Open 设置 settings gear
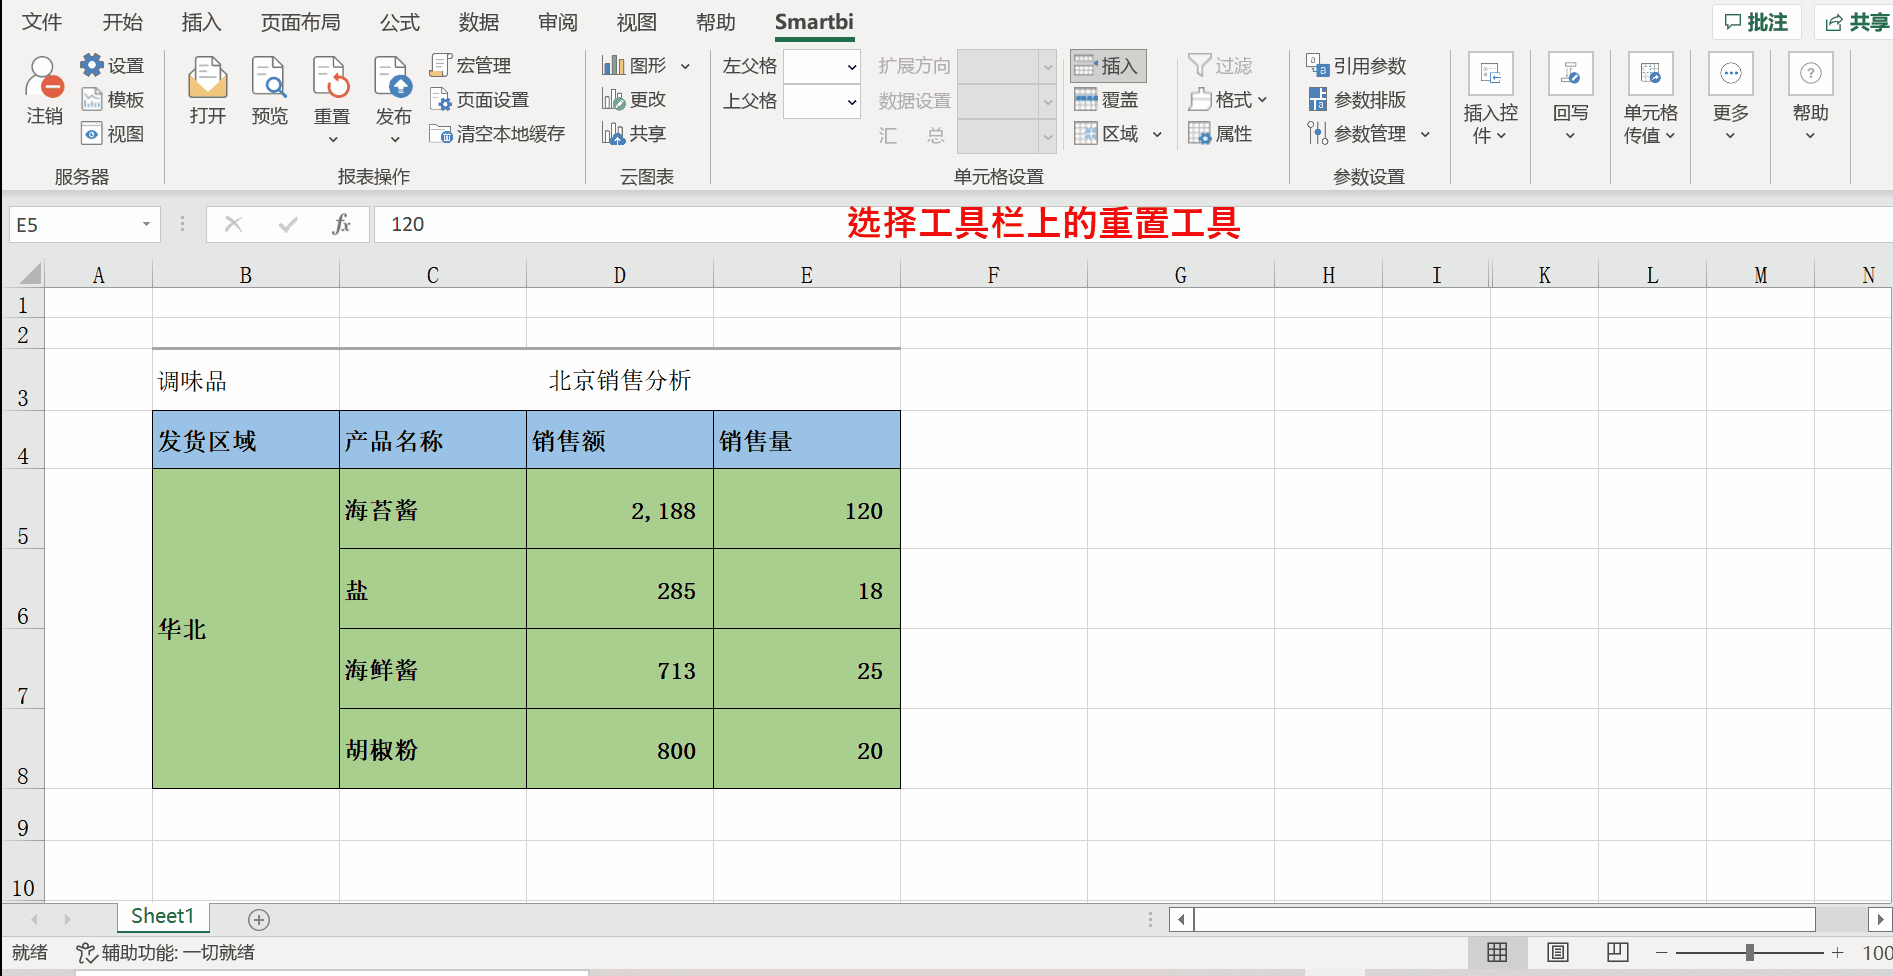1893x976 pixels. point(112,66)
